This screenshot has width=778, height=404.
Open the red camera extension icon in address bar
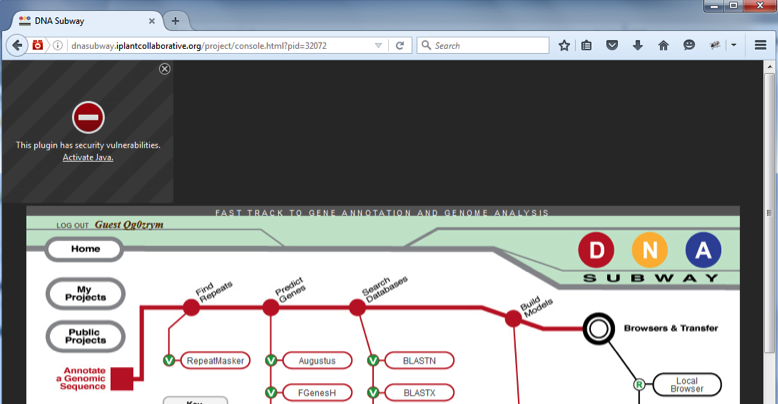38,45
